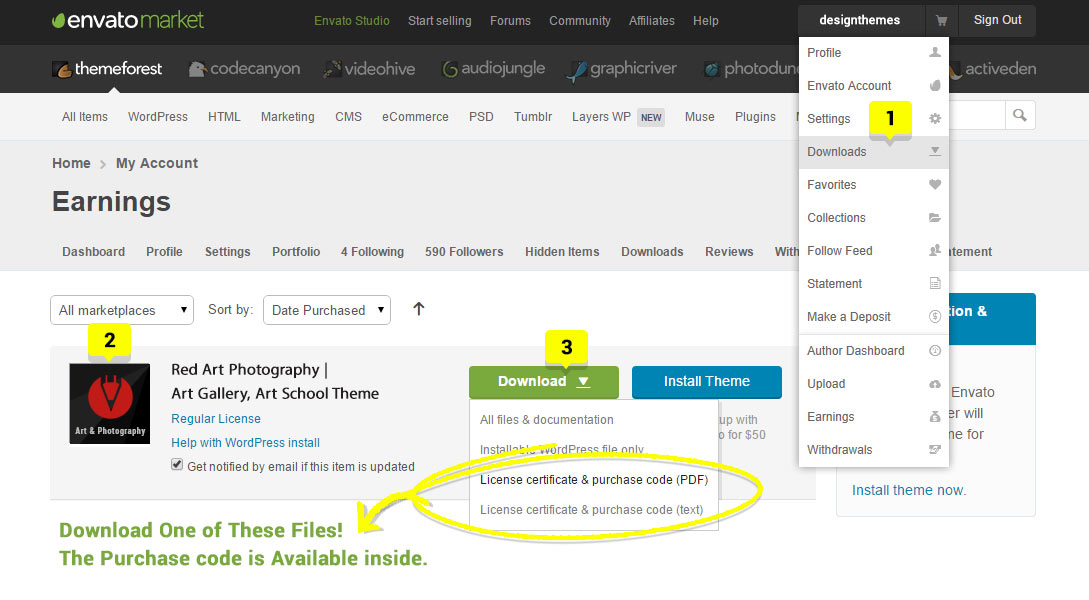Click the Upload cloud icon in the menu
The image size is (1089, 600).
(x=934, y=383)
